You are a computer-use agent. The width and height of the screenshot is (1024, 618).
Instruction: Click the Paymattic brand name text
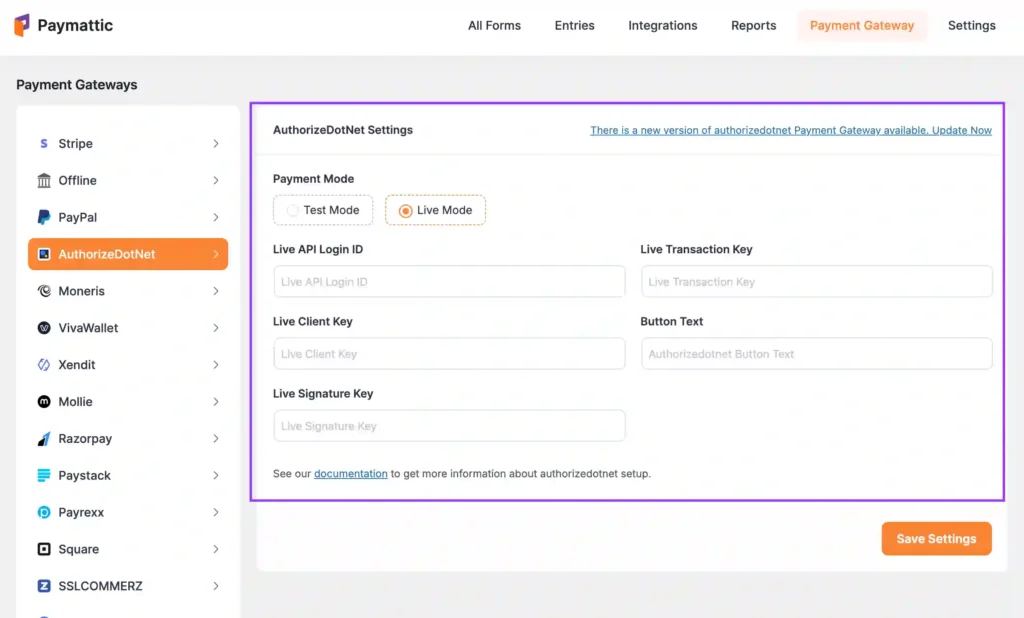click(75, 25)
